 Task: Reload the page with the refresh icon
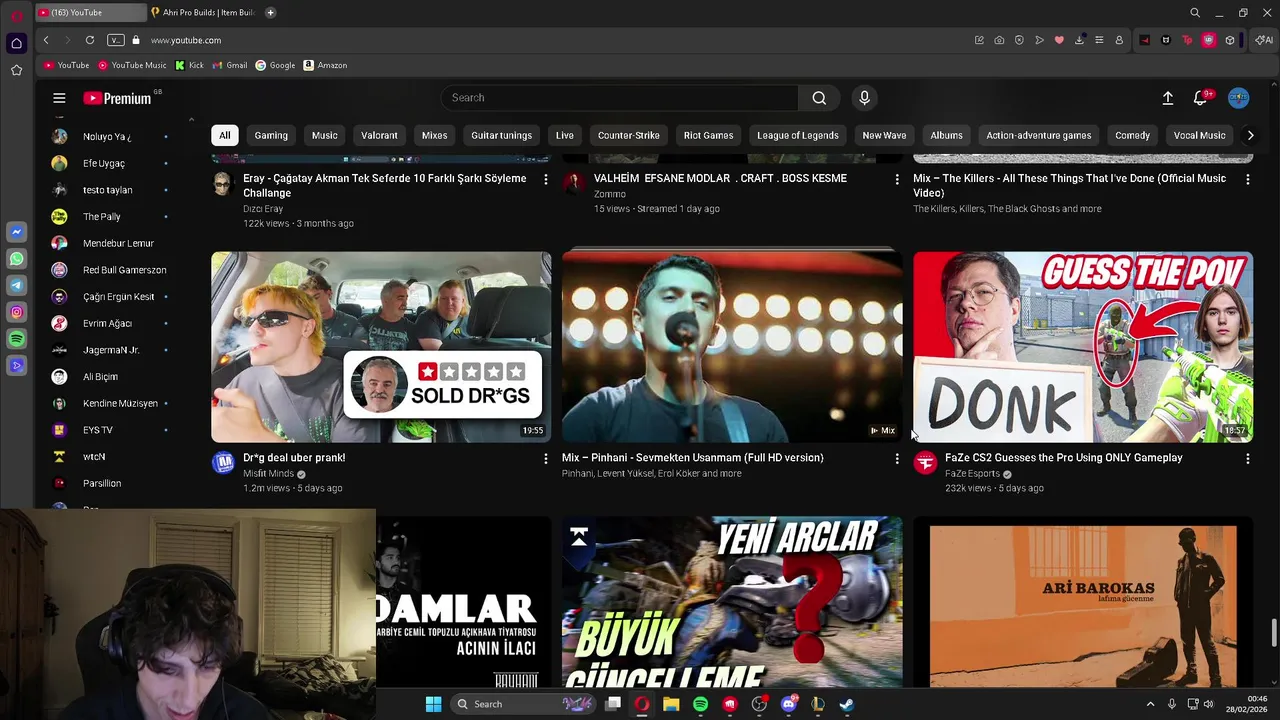pyautogui.click(x=90, y=40)
